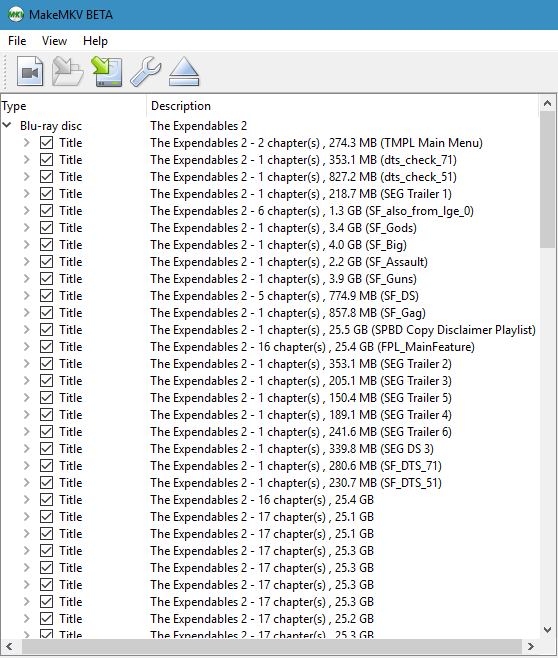Eject the disc using the triangle icon
The height and width of the screenshot is (658, 558).
click(x=184, y=72)
